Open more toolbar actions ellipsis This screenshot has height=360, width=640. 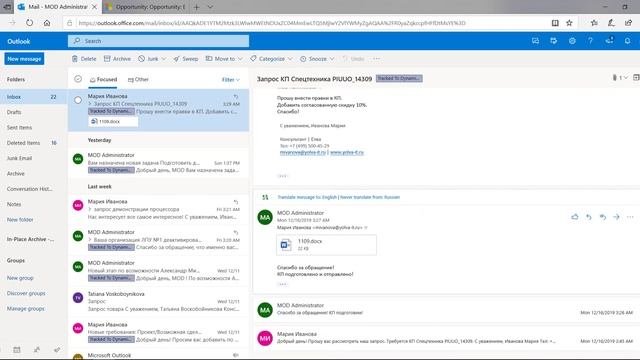[376, 59]
